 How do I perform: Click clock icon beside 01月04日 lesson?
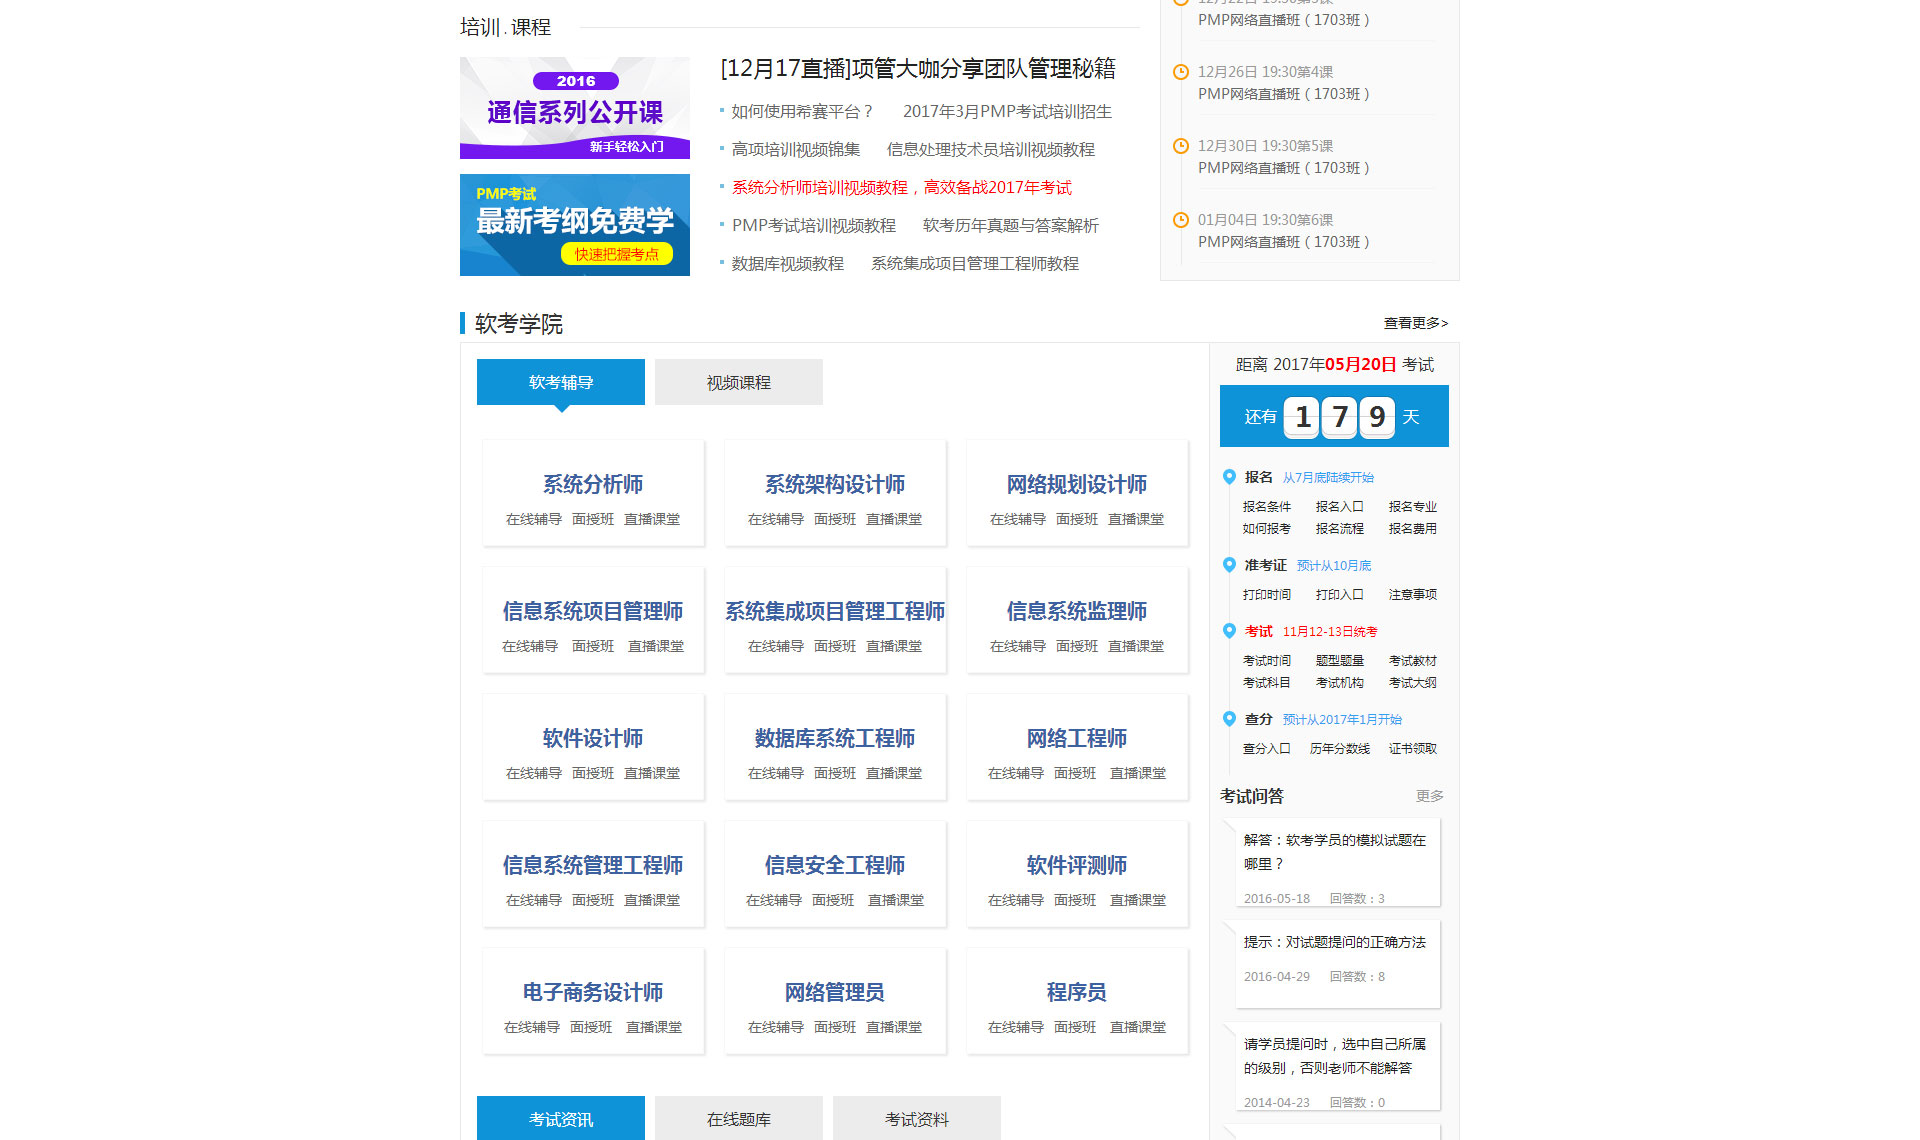pyautogui.click(x=1180, y=220)
